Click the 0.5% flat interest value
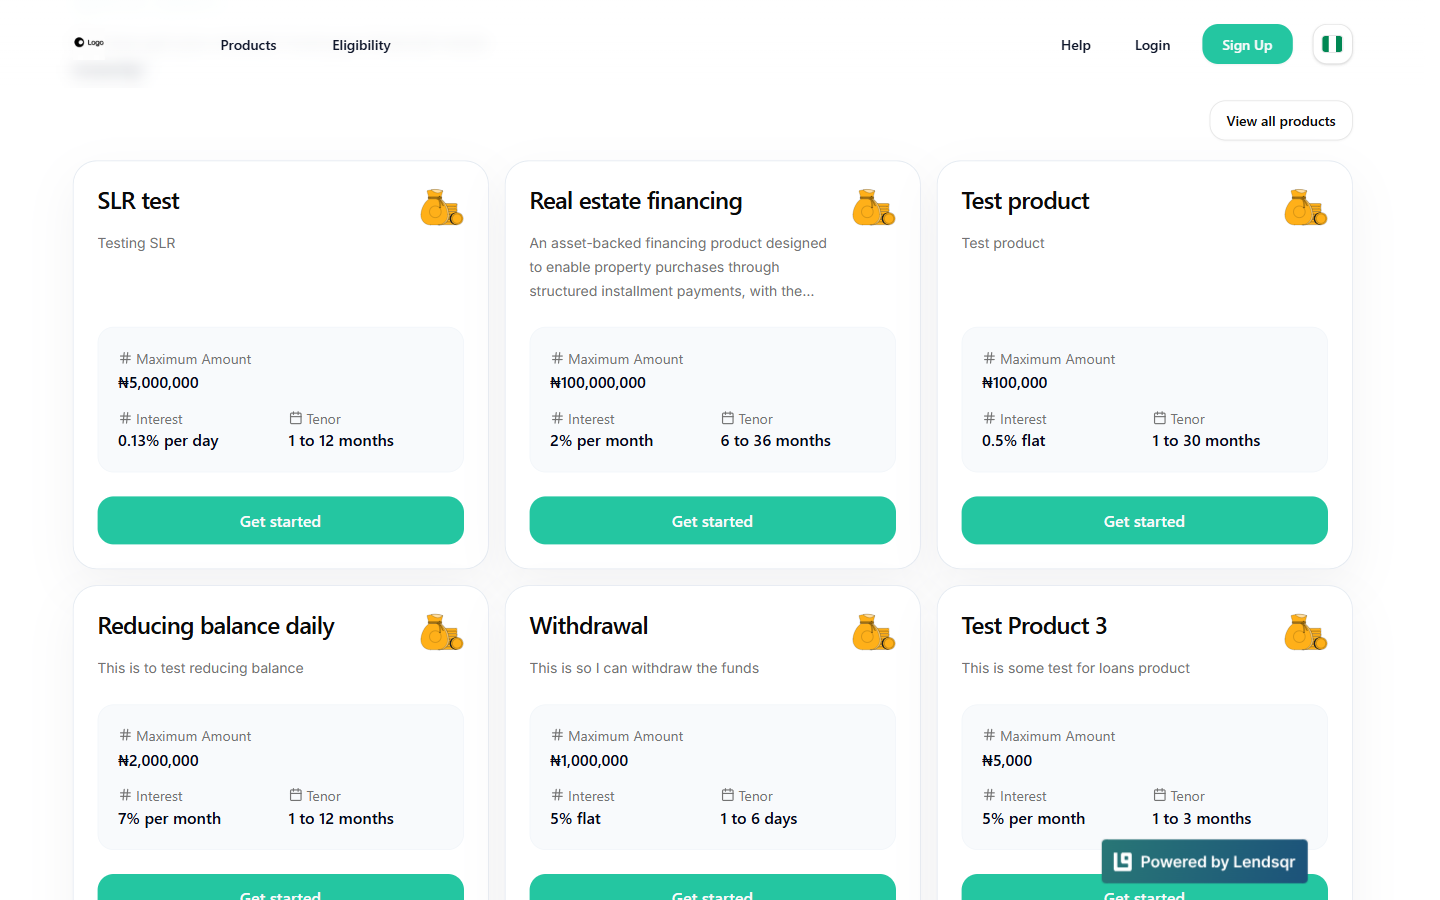The height and width of the screenshot is (900, 1440). click(1013, 441)
